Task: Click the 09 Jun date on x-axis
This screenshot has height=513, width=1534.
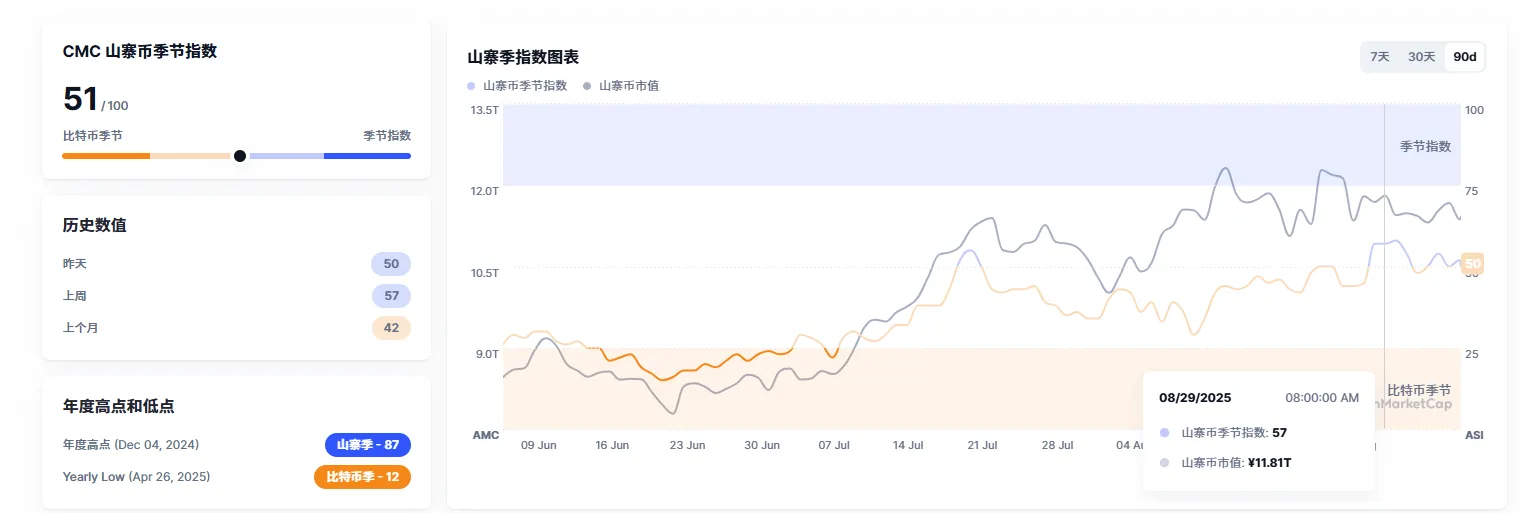Action: [539, 445]
